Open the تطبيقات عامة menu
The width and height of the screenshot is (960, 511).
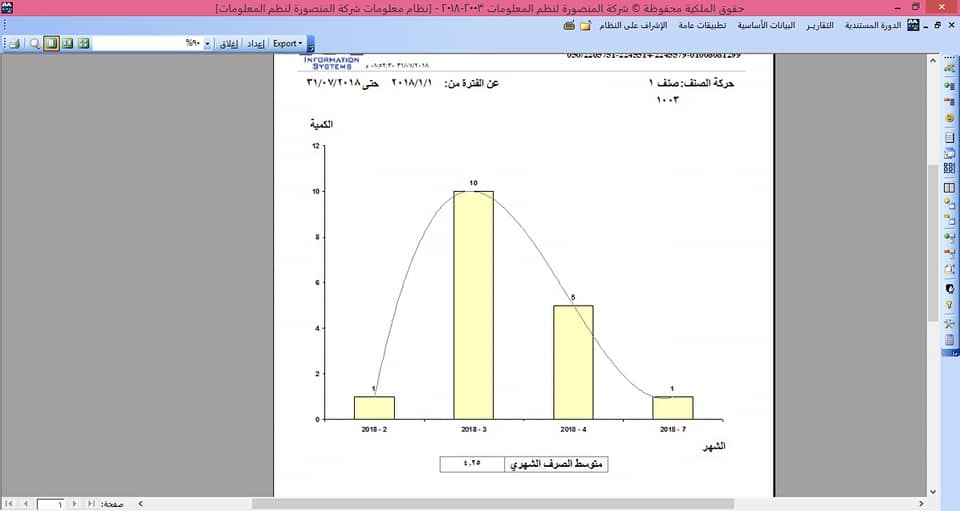point(702,26)
